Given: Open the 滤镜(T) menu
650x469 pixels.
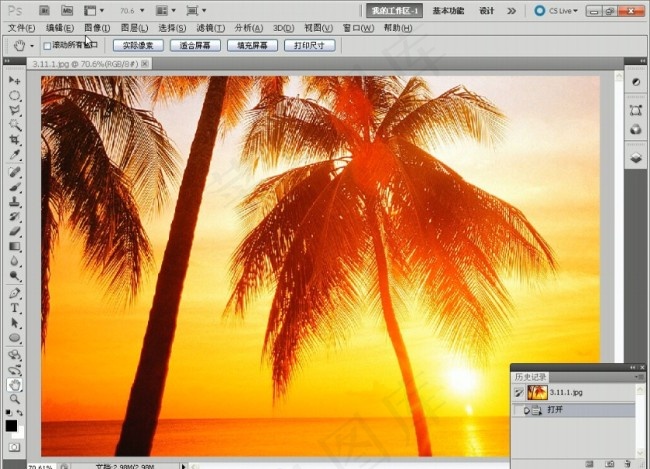Looking at the screenshot, I should [210, 28].
